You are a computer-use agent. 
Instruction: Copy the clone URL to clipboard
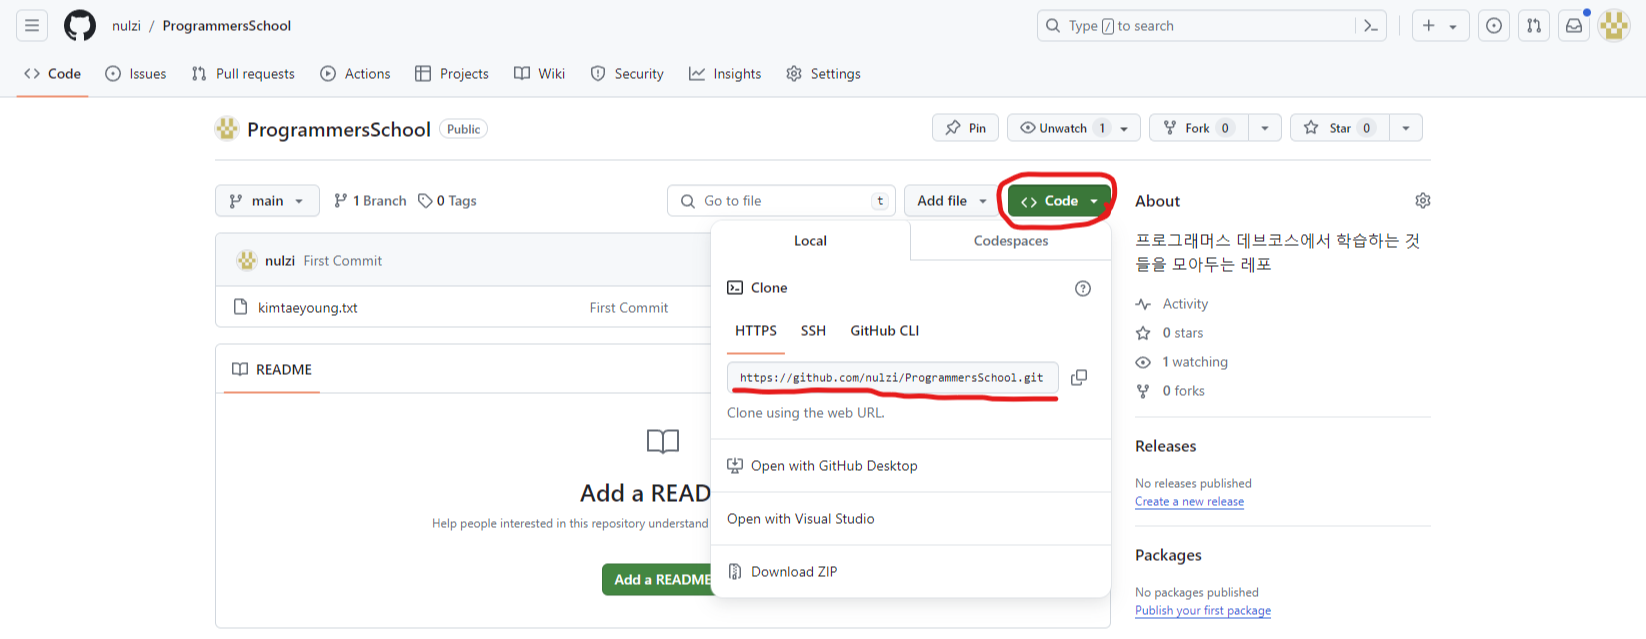coord(1079,378)
